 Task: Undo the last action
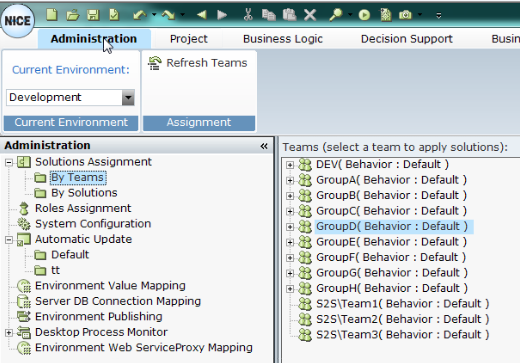tap(140, 15)
